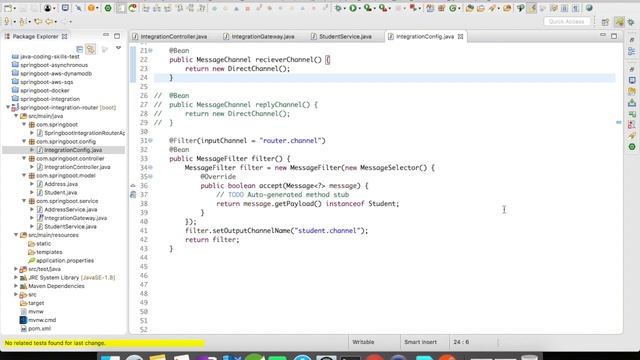640x360 pixels.
Task: Expand the JRE System Library node
Action: tap(16, 278)
